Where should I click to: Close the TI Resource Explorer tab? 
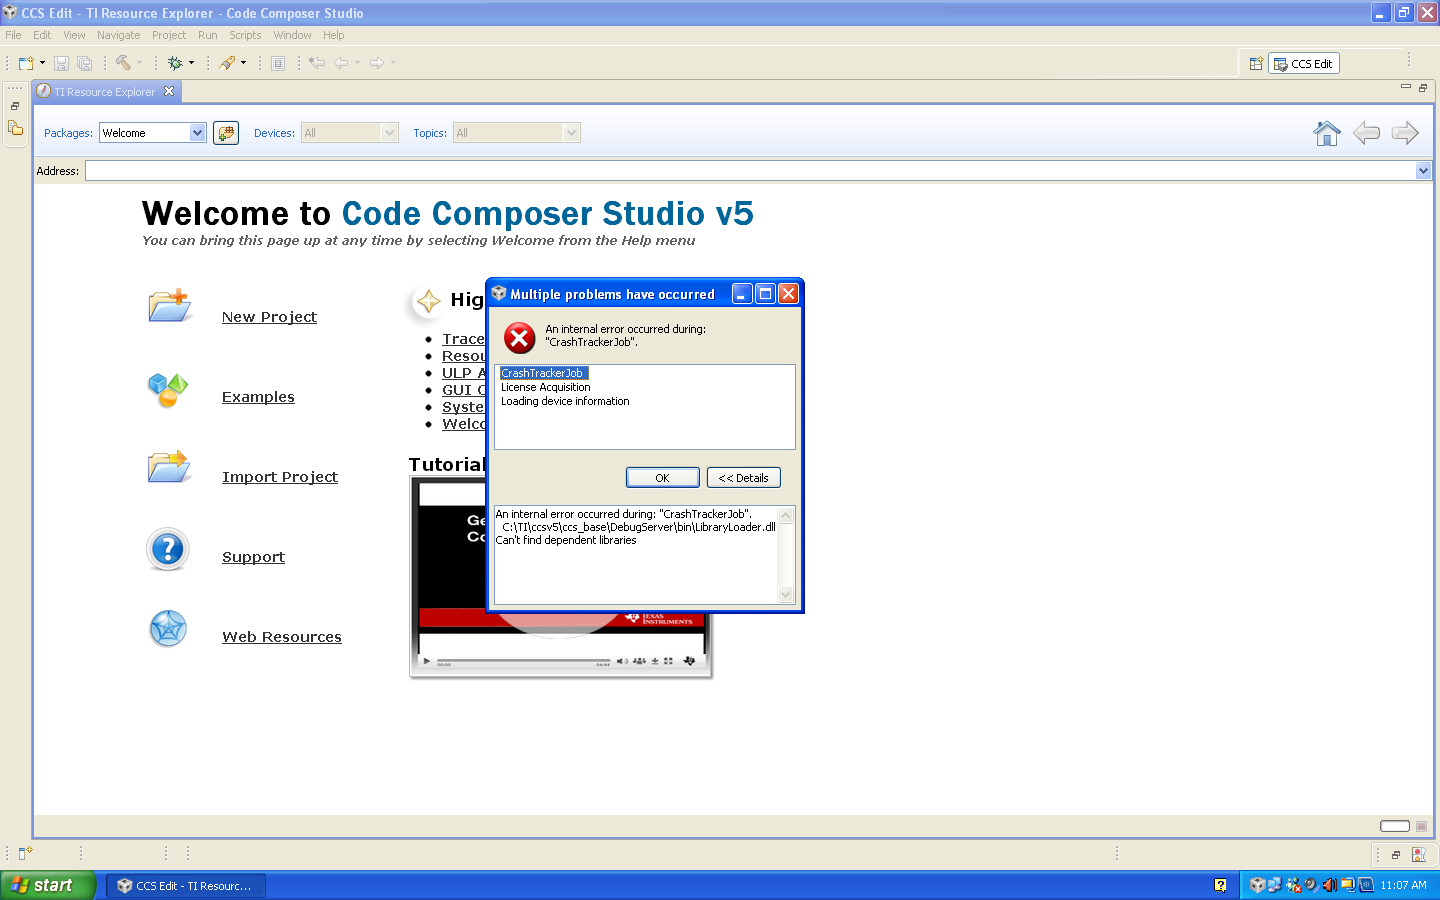[x=169, y=91]
